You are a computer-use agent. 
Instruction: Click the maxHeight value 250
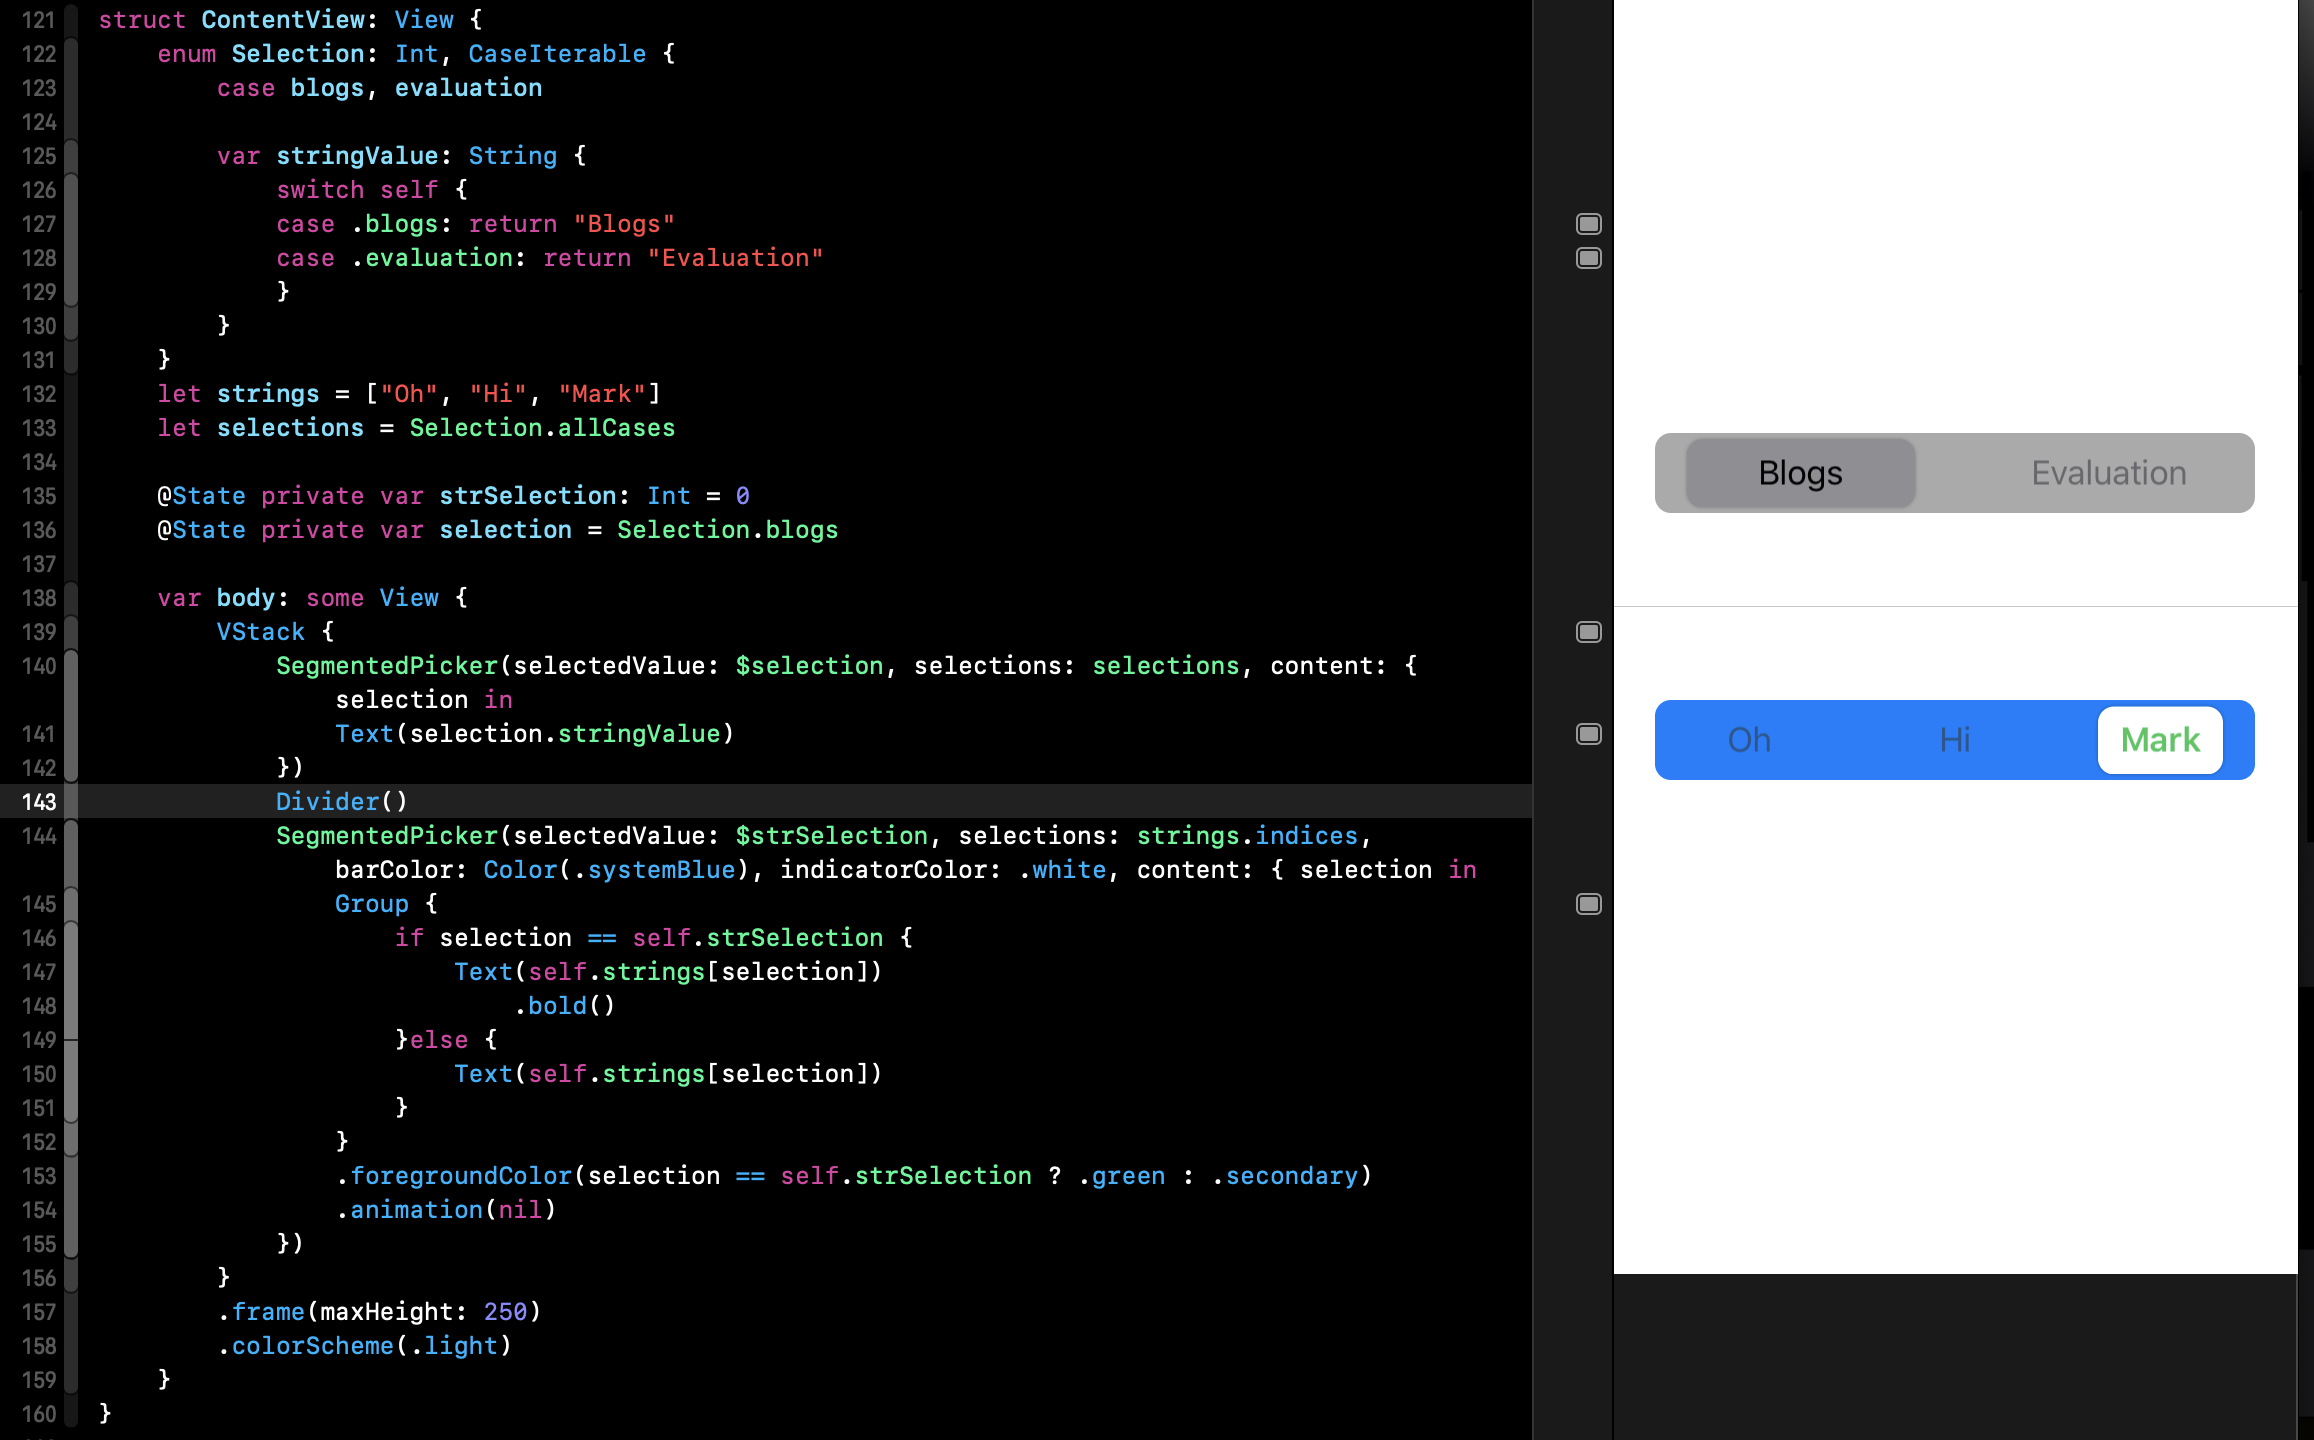(505, 1312)
